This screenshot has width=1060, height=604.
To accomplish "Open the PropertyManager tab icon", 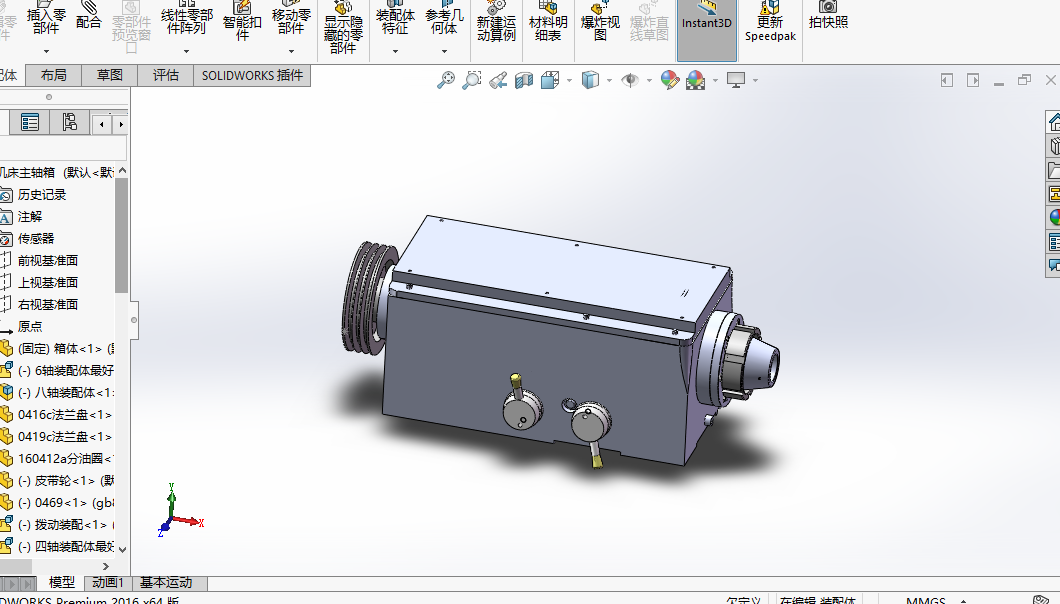I will click(x=30, y=122).
